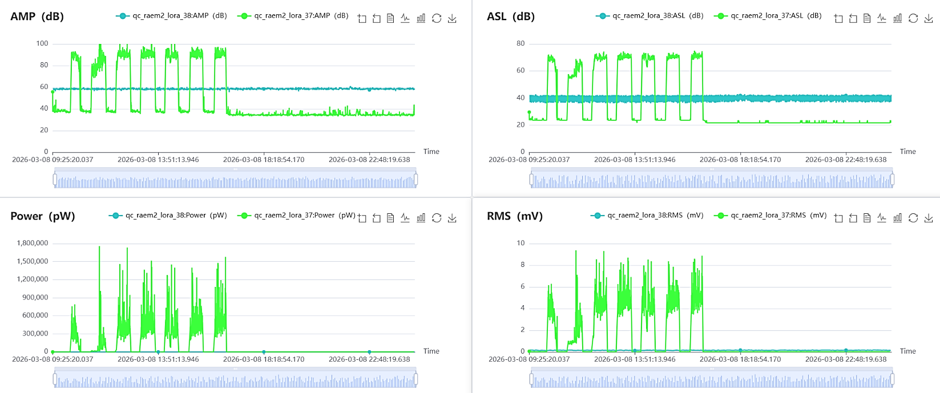Image resolution: width=940 pixels, height=393 pixels.
Task: Click zoom reset icon on the AMP chart
Action: 376,19
